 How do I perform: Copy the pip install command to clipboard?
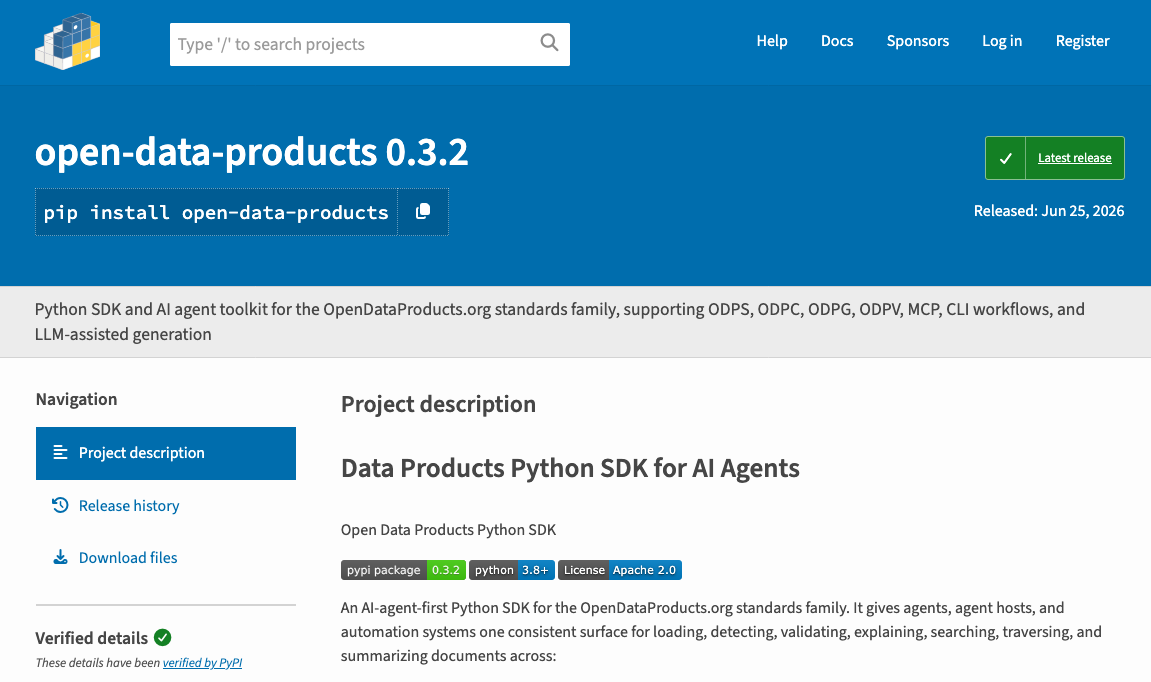tap(423, 211)
